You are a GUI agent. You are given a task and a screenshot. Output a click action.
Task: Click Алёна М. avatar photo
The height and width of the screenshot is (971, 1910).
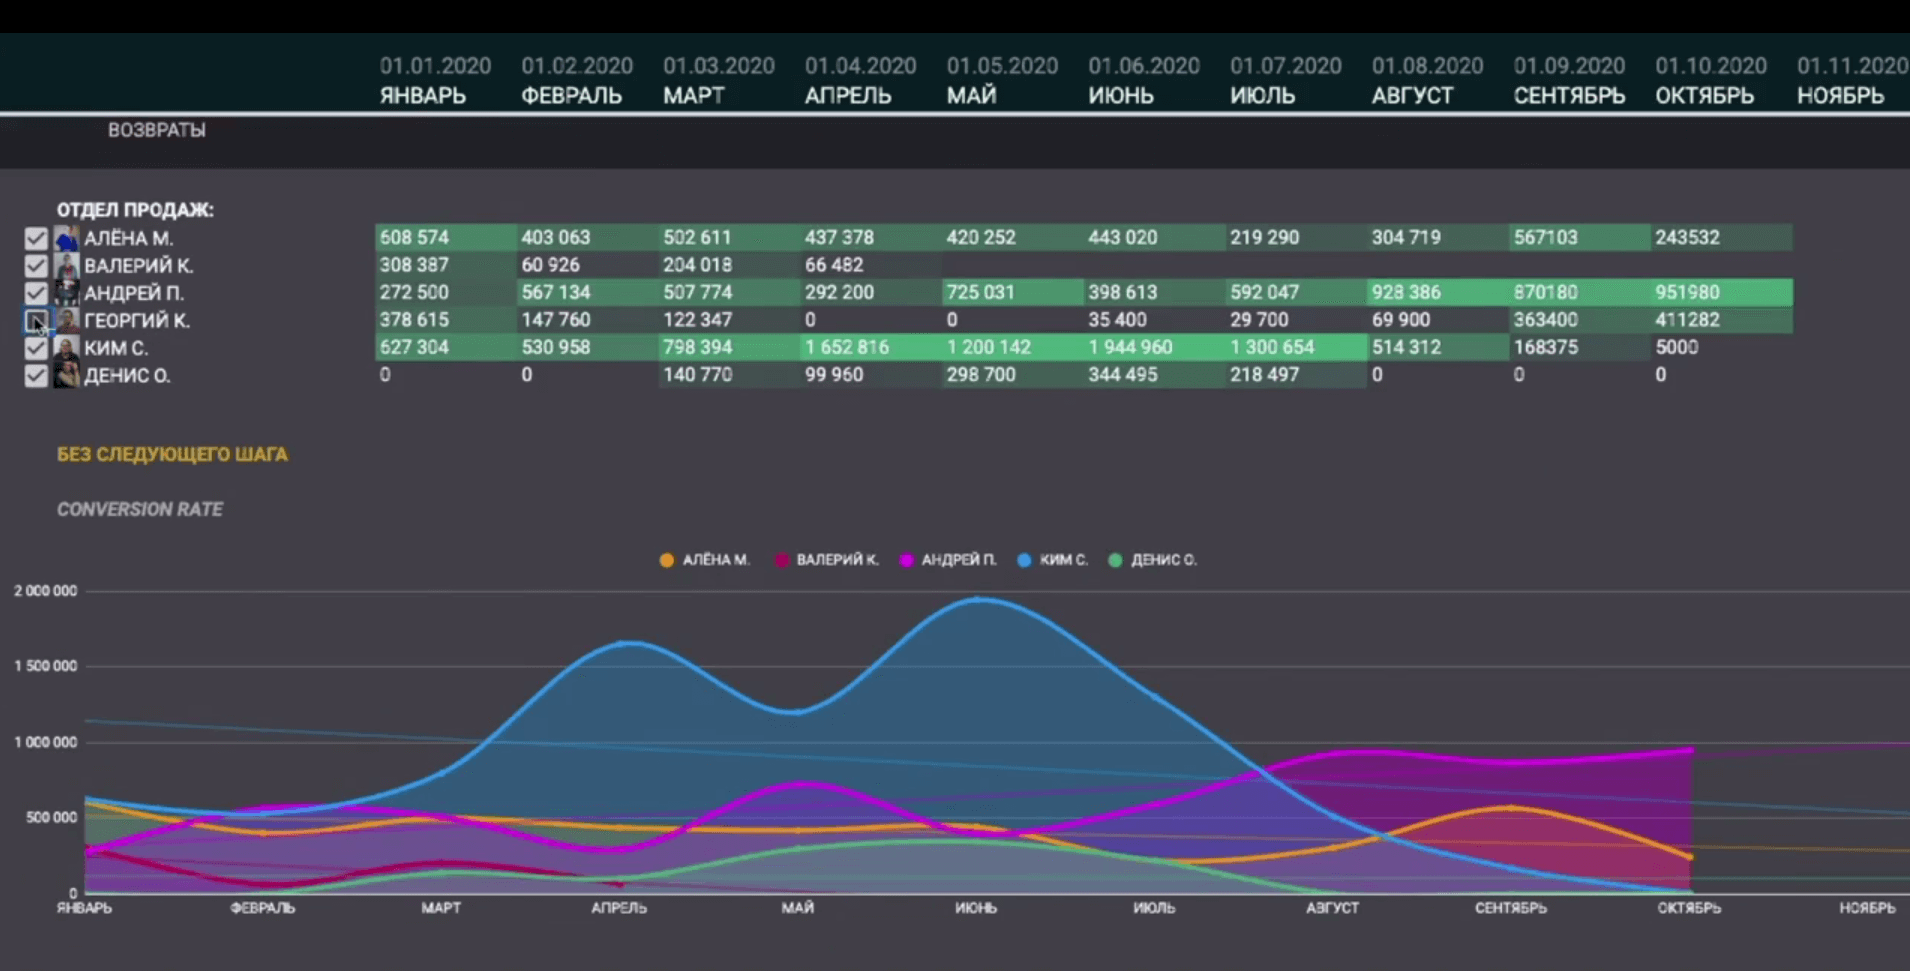tap(66, 238)
